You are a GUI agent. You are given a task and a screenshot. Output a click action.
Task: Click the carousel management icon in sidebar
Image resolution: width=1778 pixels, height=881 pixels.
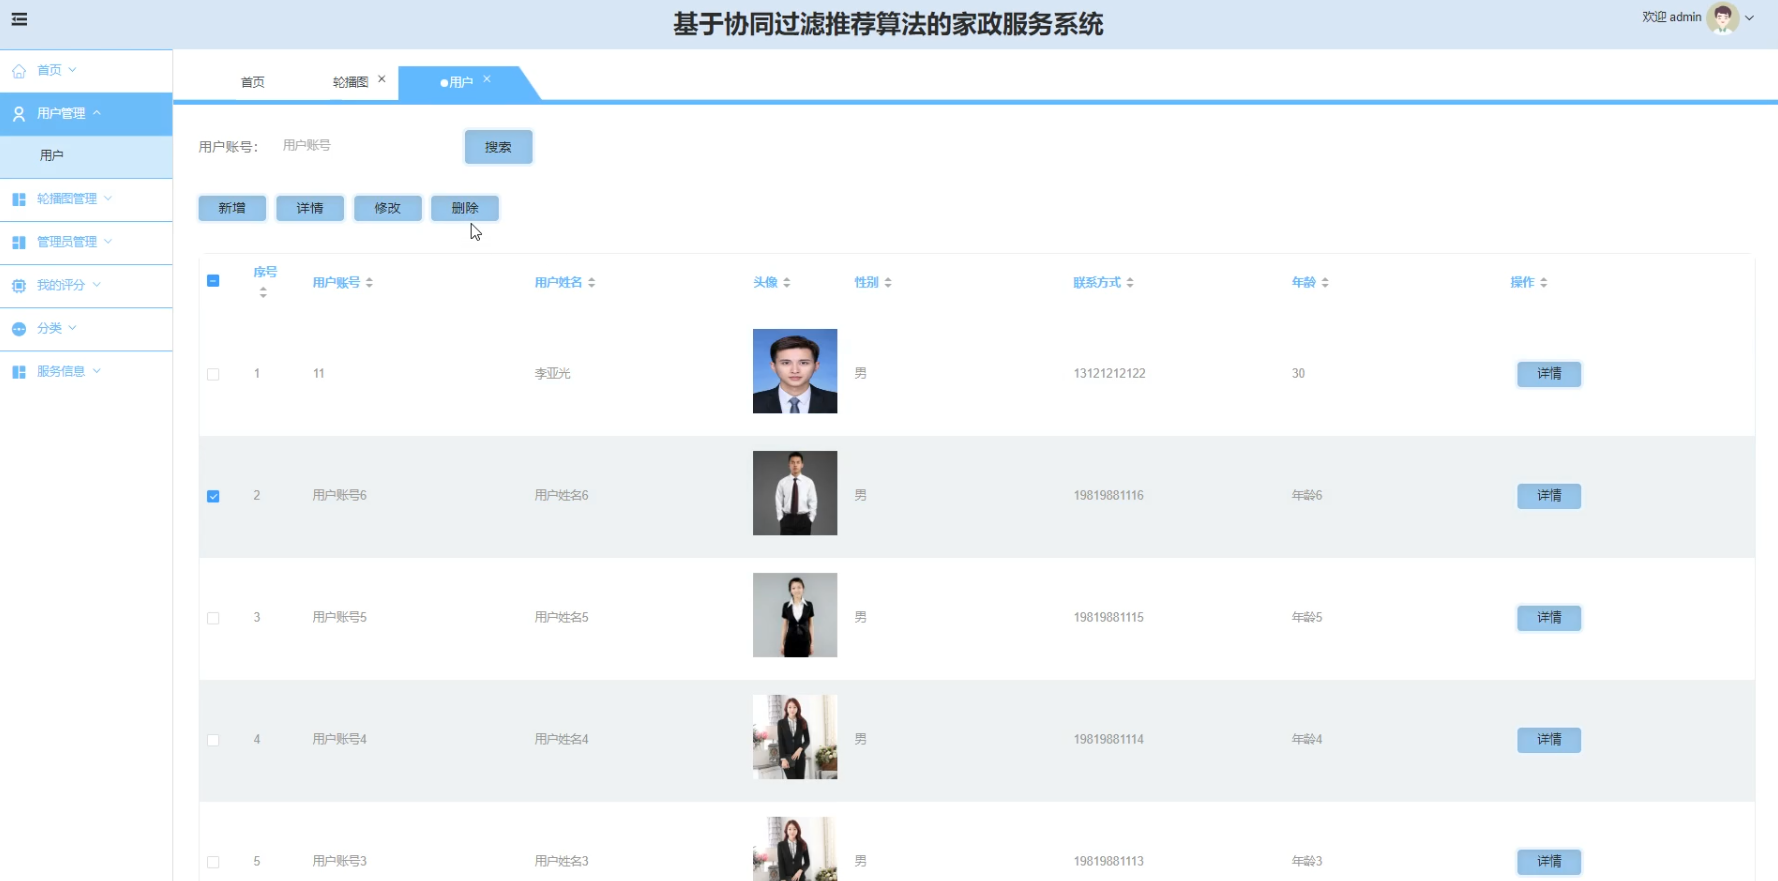pyautogui.click(x=19, y=199)
